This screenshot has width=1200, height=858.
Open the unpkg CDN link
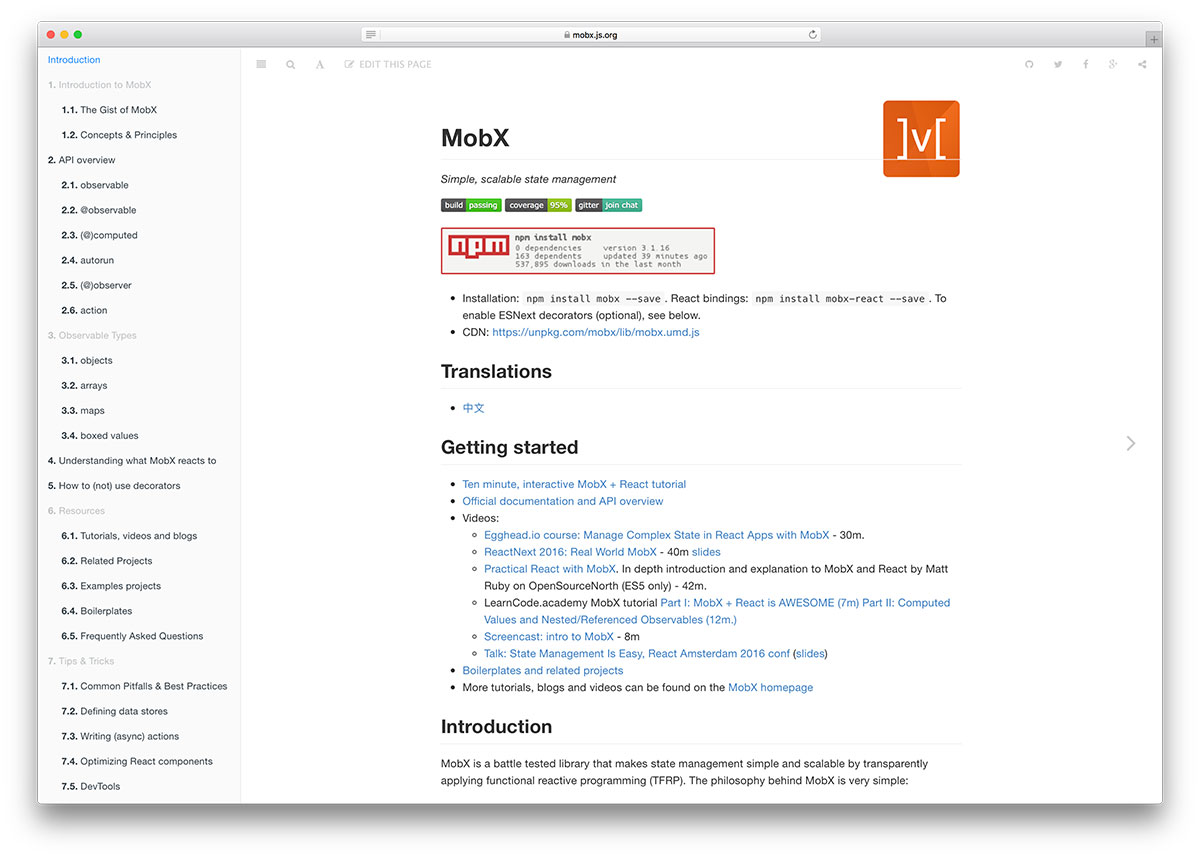pyautogui.click(x=596, y=332)
